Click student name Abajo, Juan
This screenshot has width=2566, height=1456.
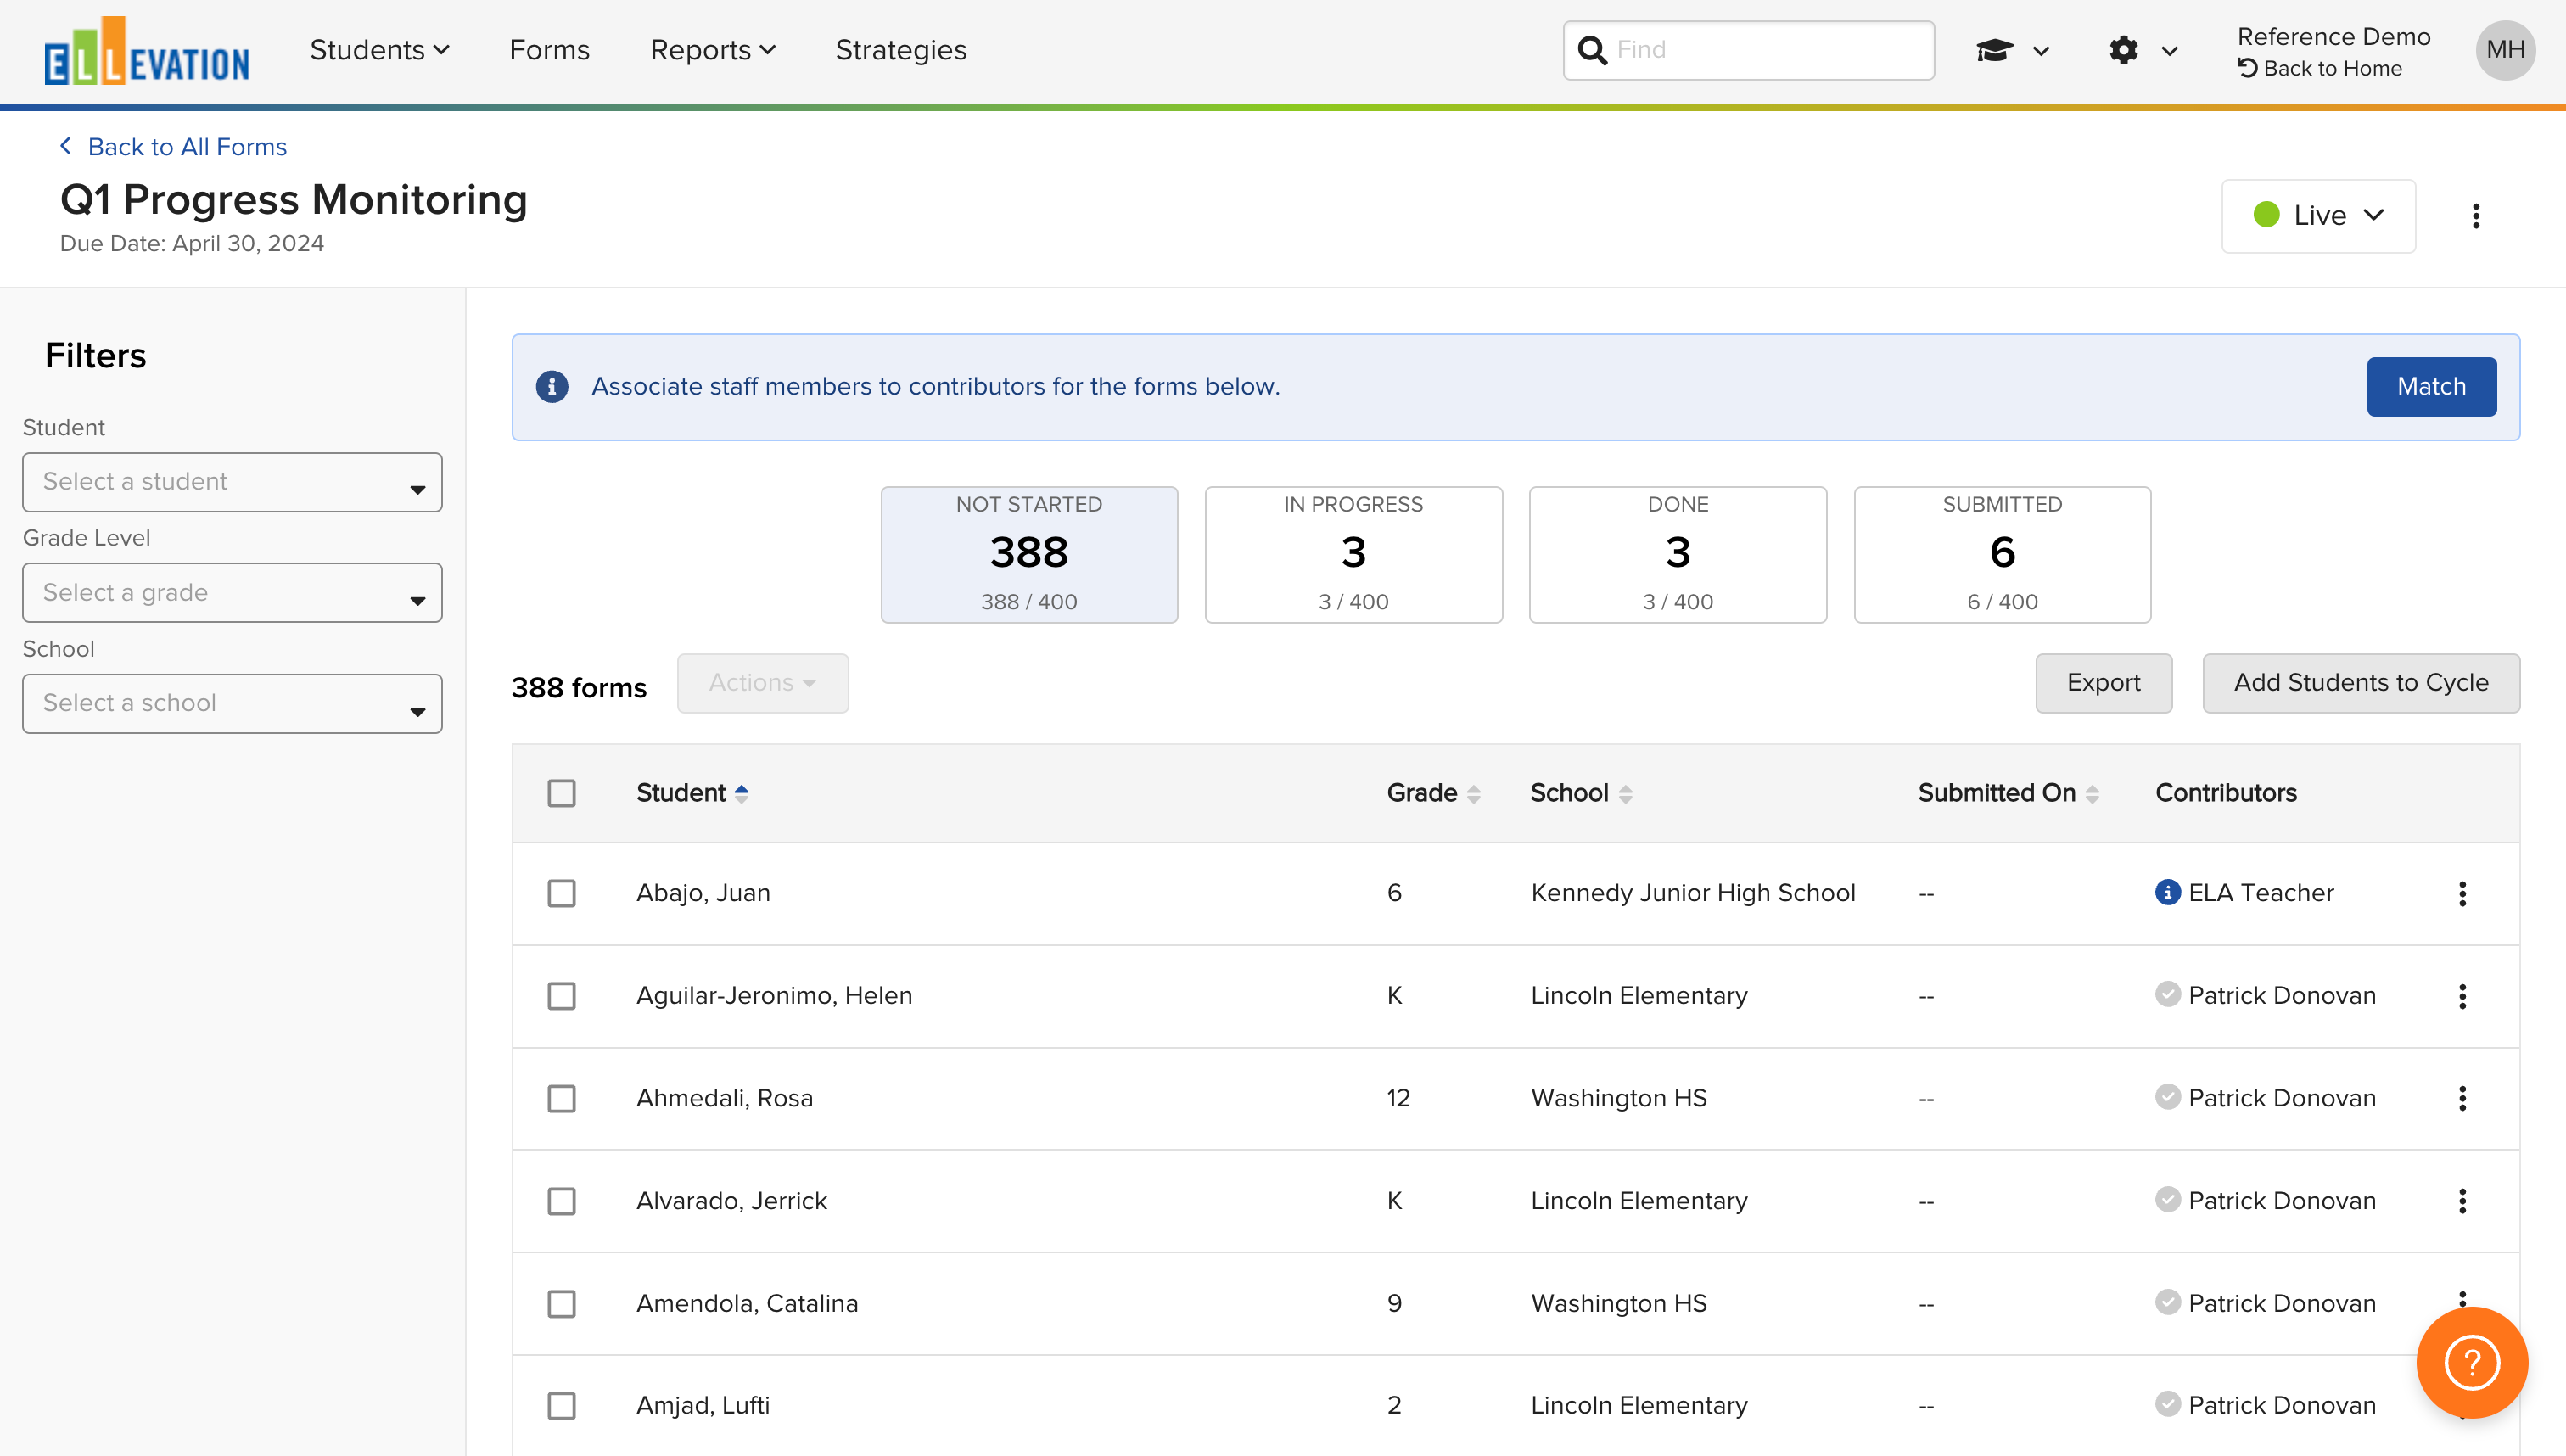pos(703,893)
